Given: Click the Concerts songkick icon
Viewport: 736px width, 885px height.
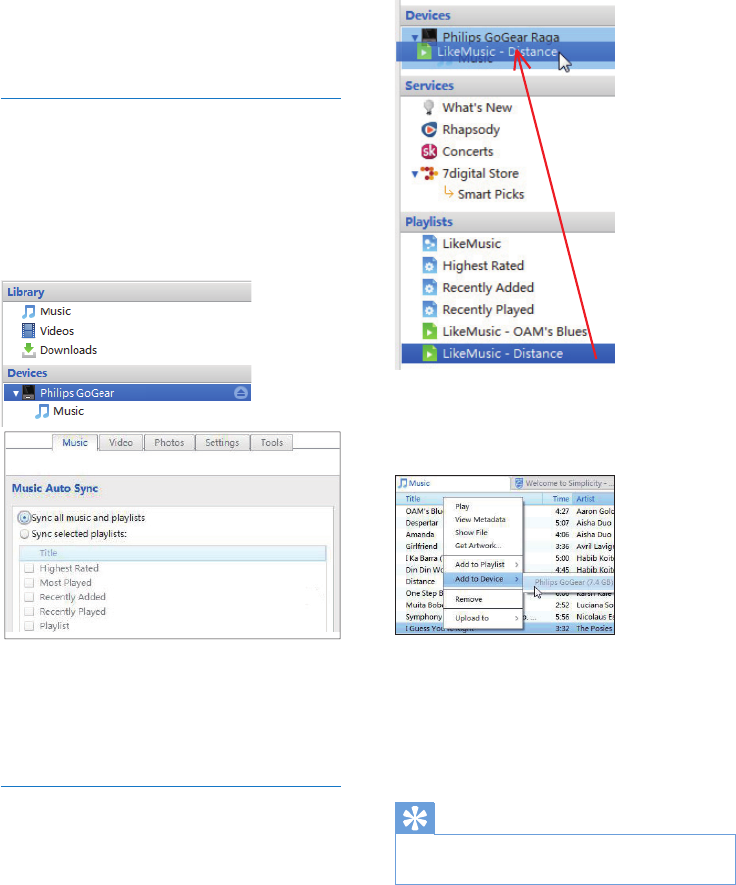Looking at the screenshot, I should click(429, 151).
